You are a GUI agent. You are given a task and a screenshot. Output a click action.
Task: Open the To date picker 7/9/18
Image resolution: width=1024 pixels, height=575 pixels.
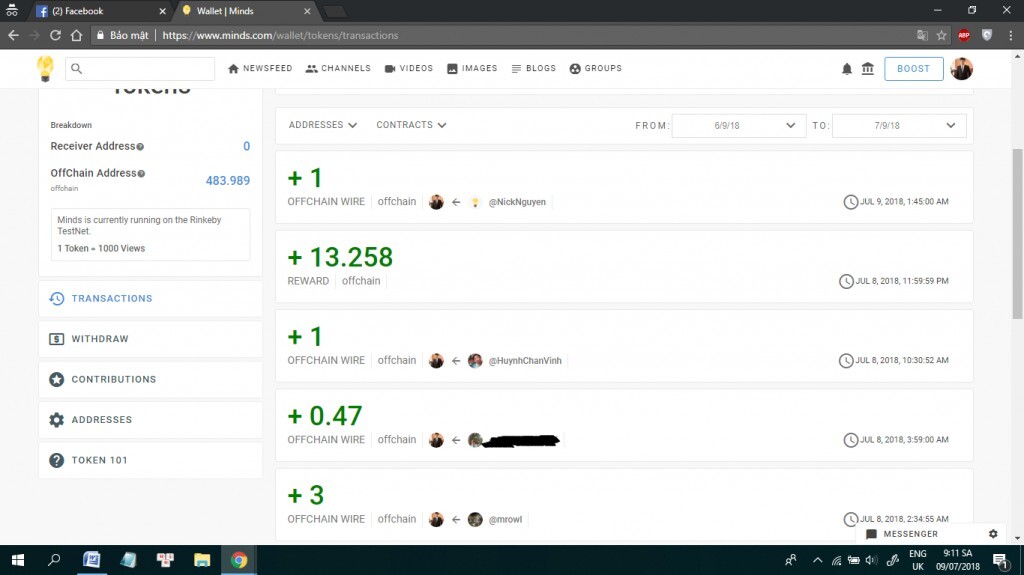pyautogui.click(x=899, y=126)
